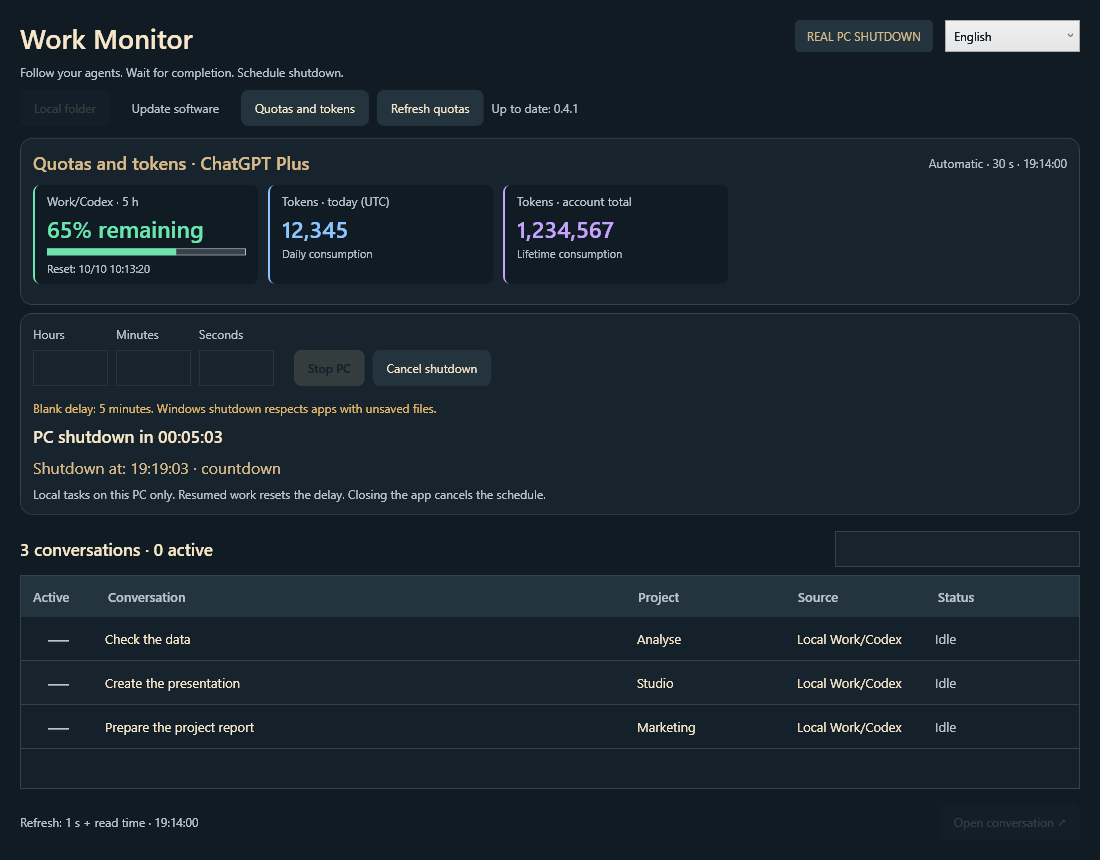Screen dimensions: 1100x860
Task: Click the Local folder button
Action: pos(65,109)
